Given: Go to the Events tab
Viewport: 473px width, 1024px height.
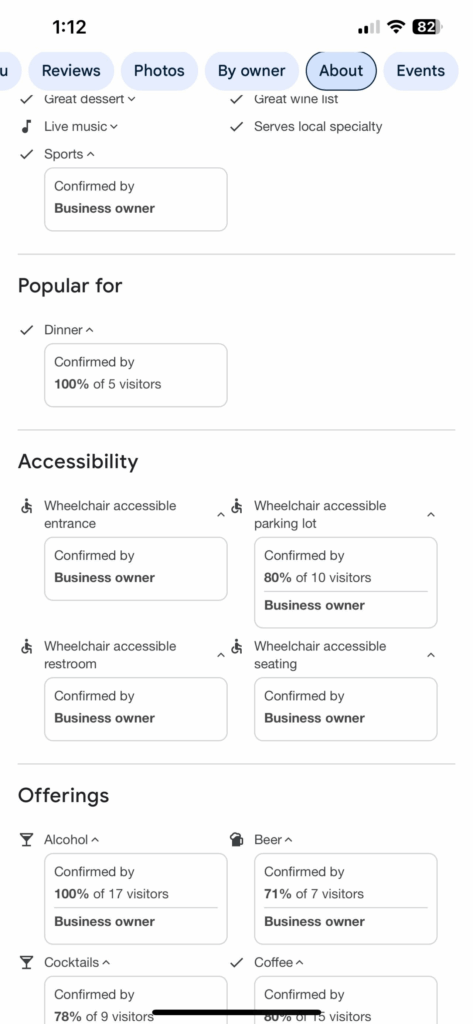Looking at the screenshot, I should pos(421,71).
